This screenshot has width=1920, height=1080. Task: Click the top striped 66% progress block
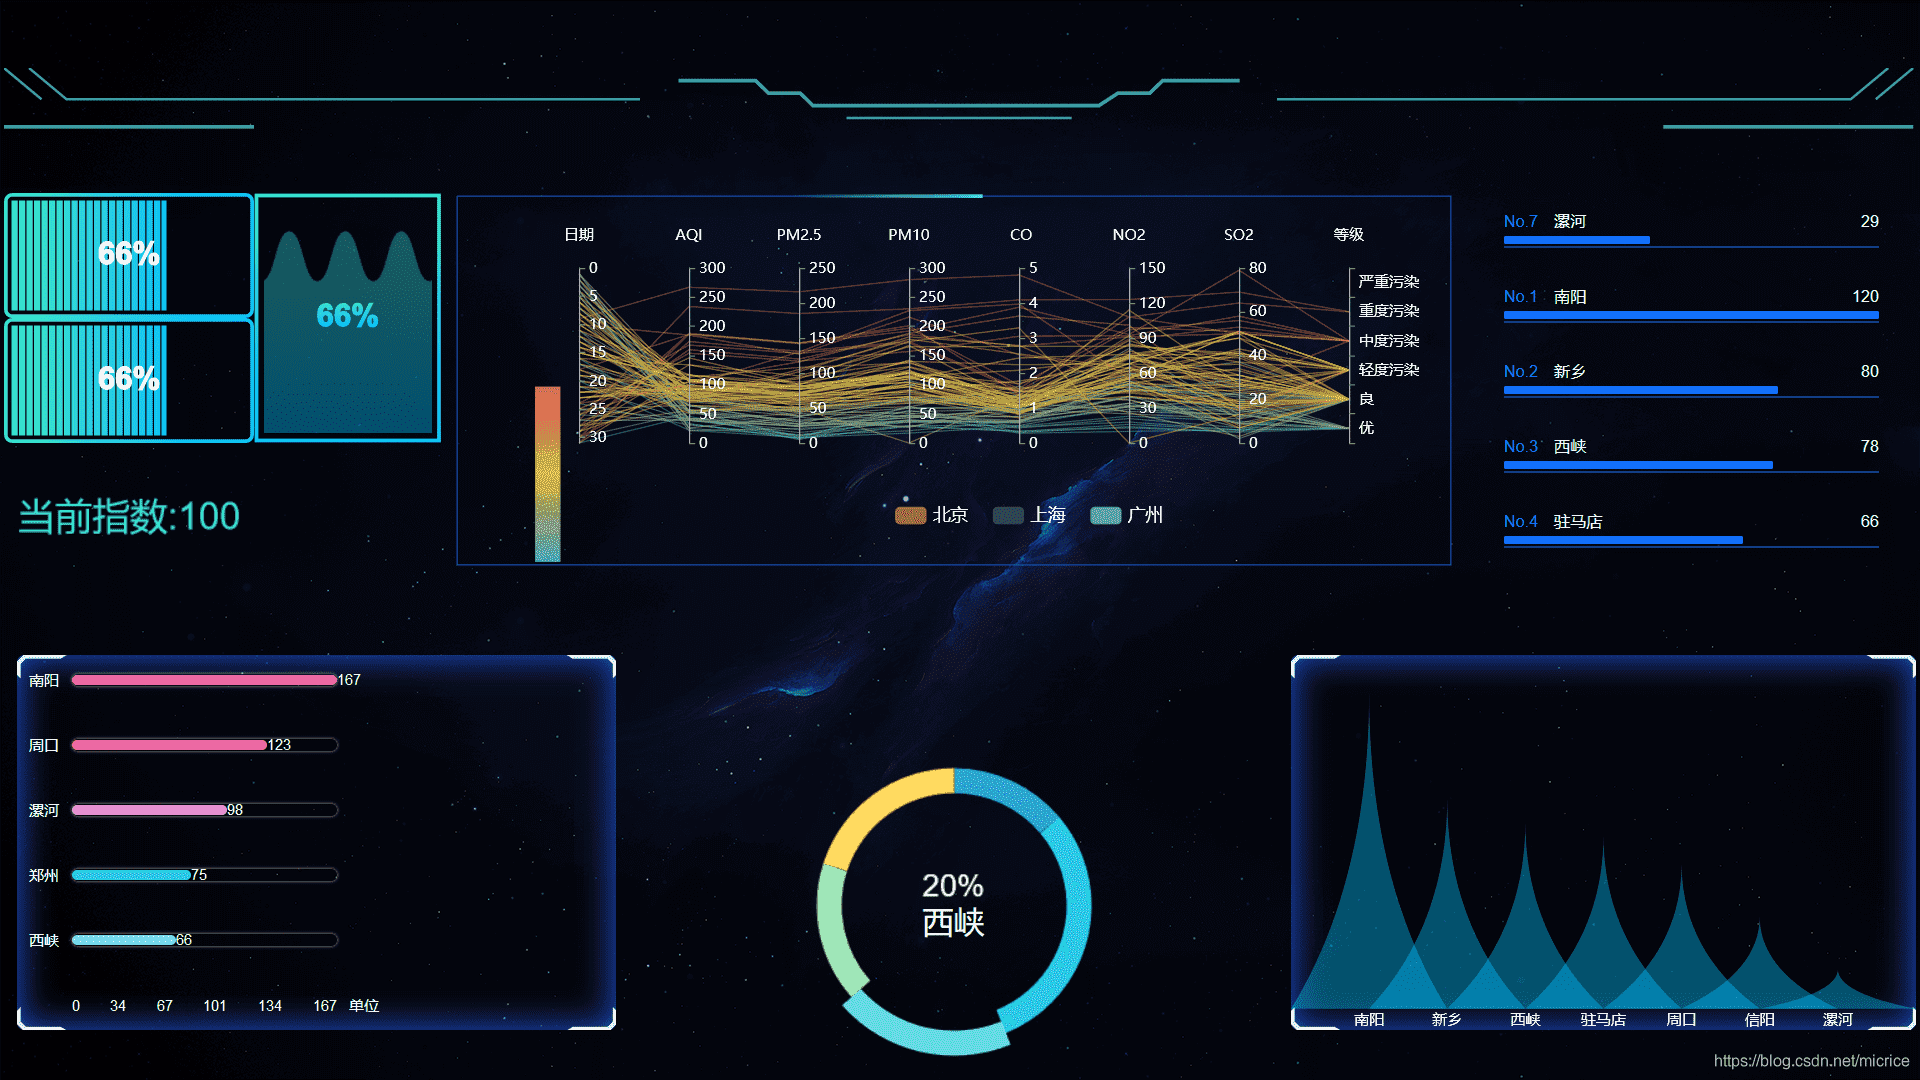129,255
